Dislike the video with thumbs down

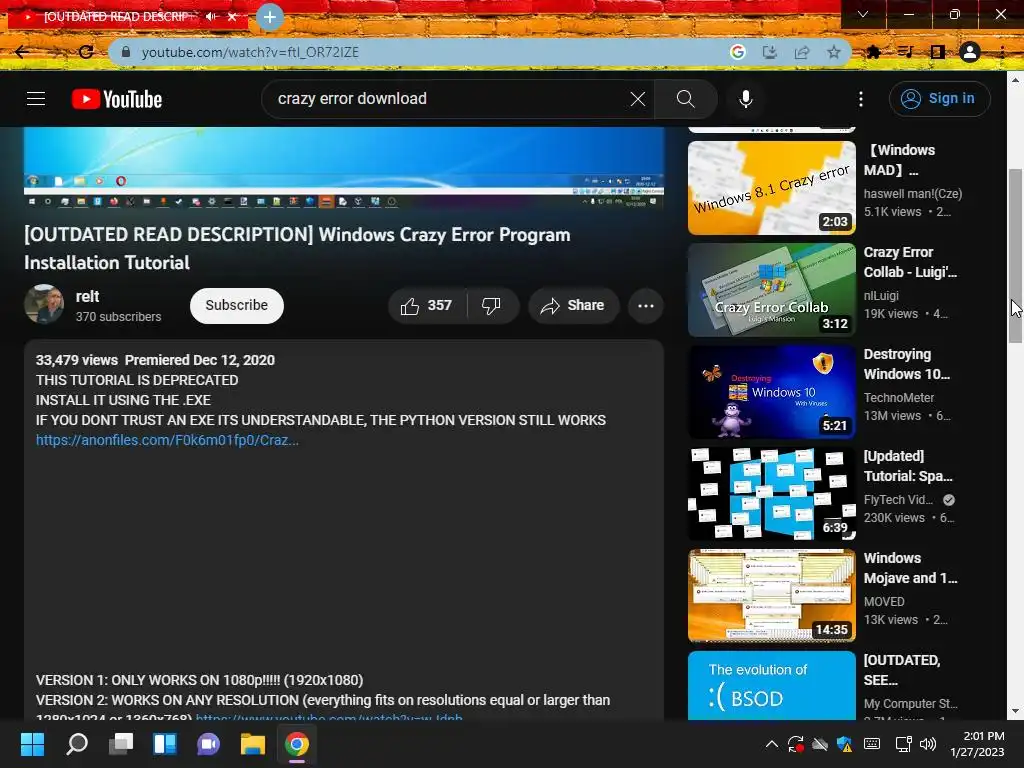[x=492, y=306]
